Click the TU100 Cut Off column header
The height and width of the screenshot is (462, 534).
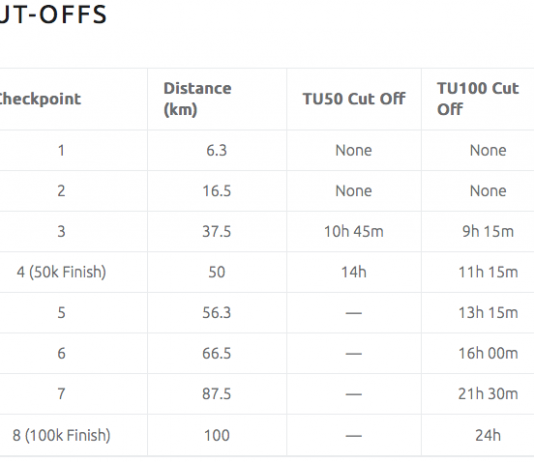[478, 99]
